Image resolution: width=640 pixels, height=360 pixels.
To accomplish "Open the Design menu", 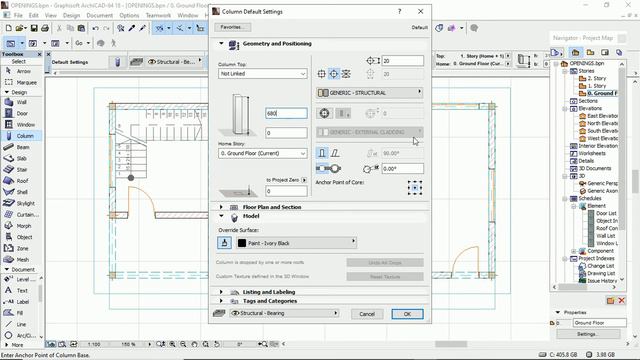I will coord(71,15).
